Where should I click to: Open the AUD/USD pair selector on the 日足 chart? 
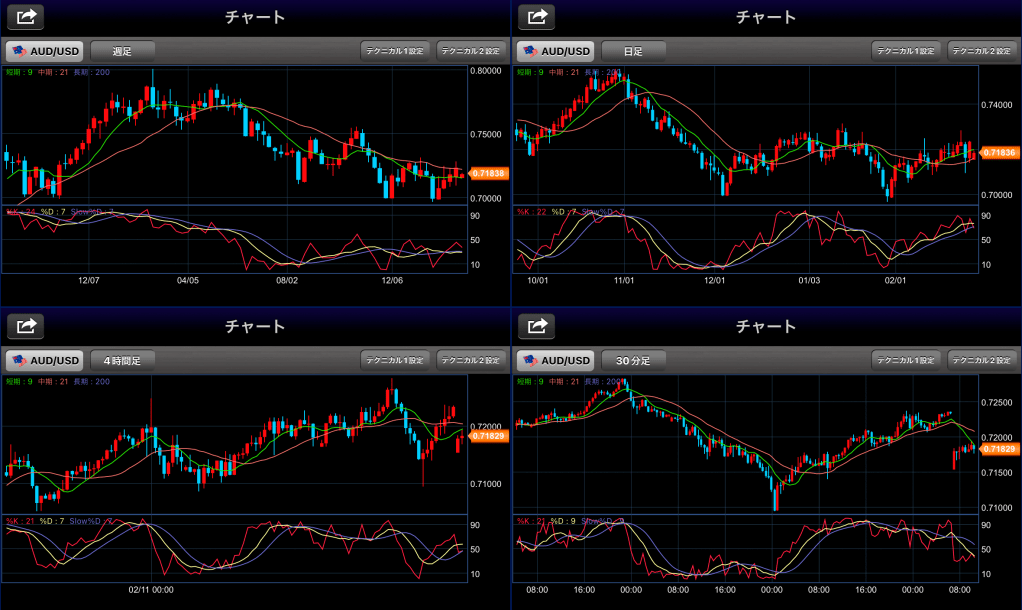tap(555, 51)
